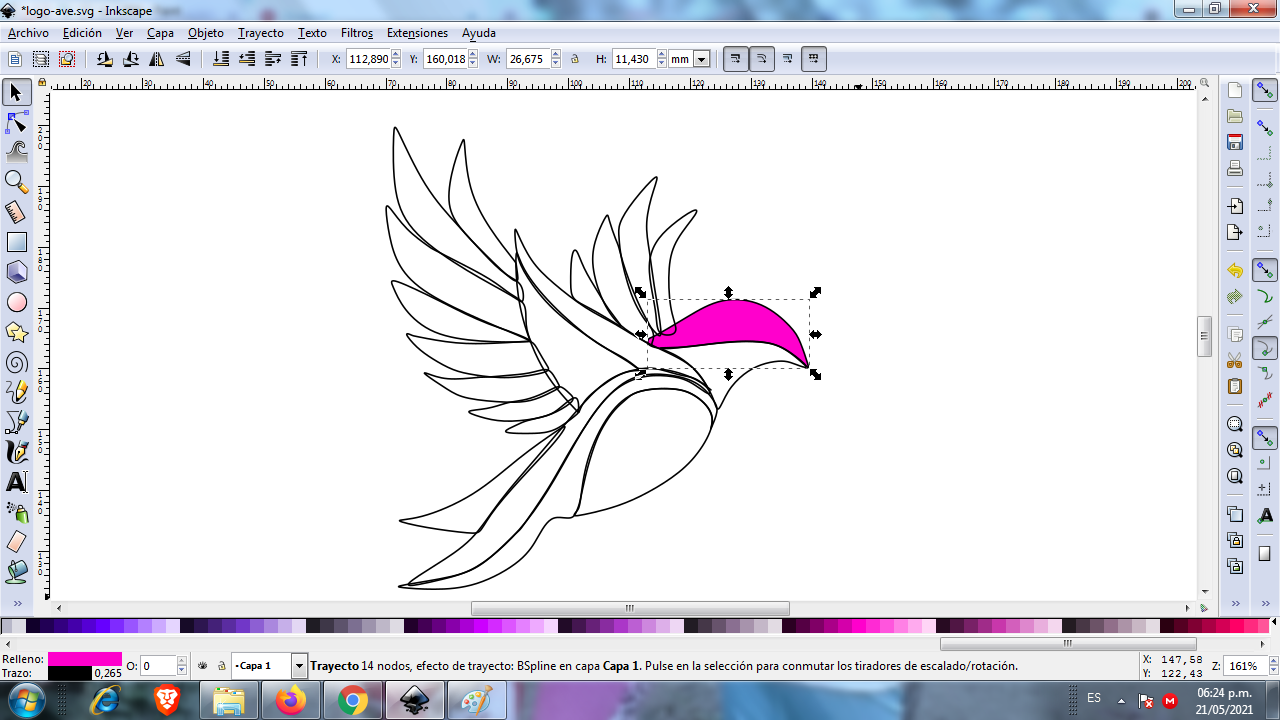Increase the opacity O stepper
The height and width of the screenshot is (720, 1280).
pyautogui.click(x=182, y=661)
